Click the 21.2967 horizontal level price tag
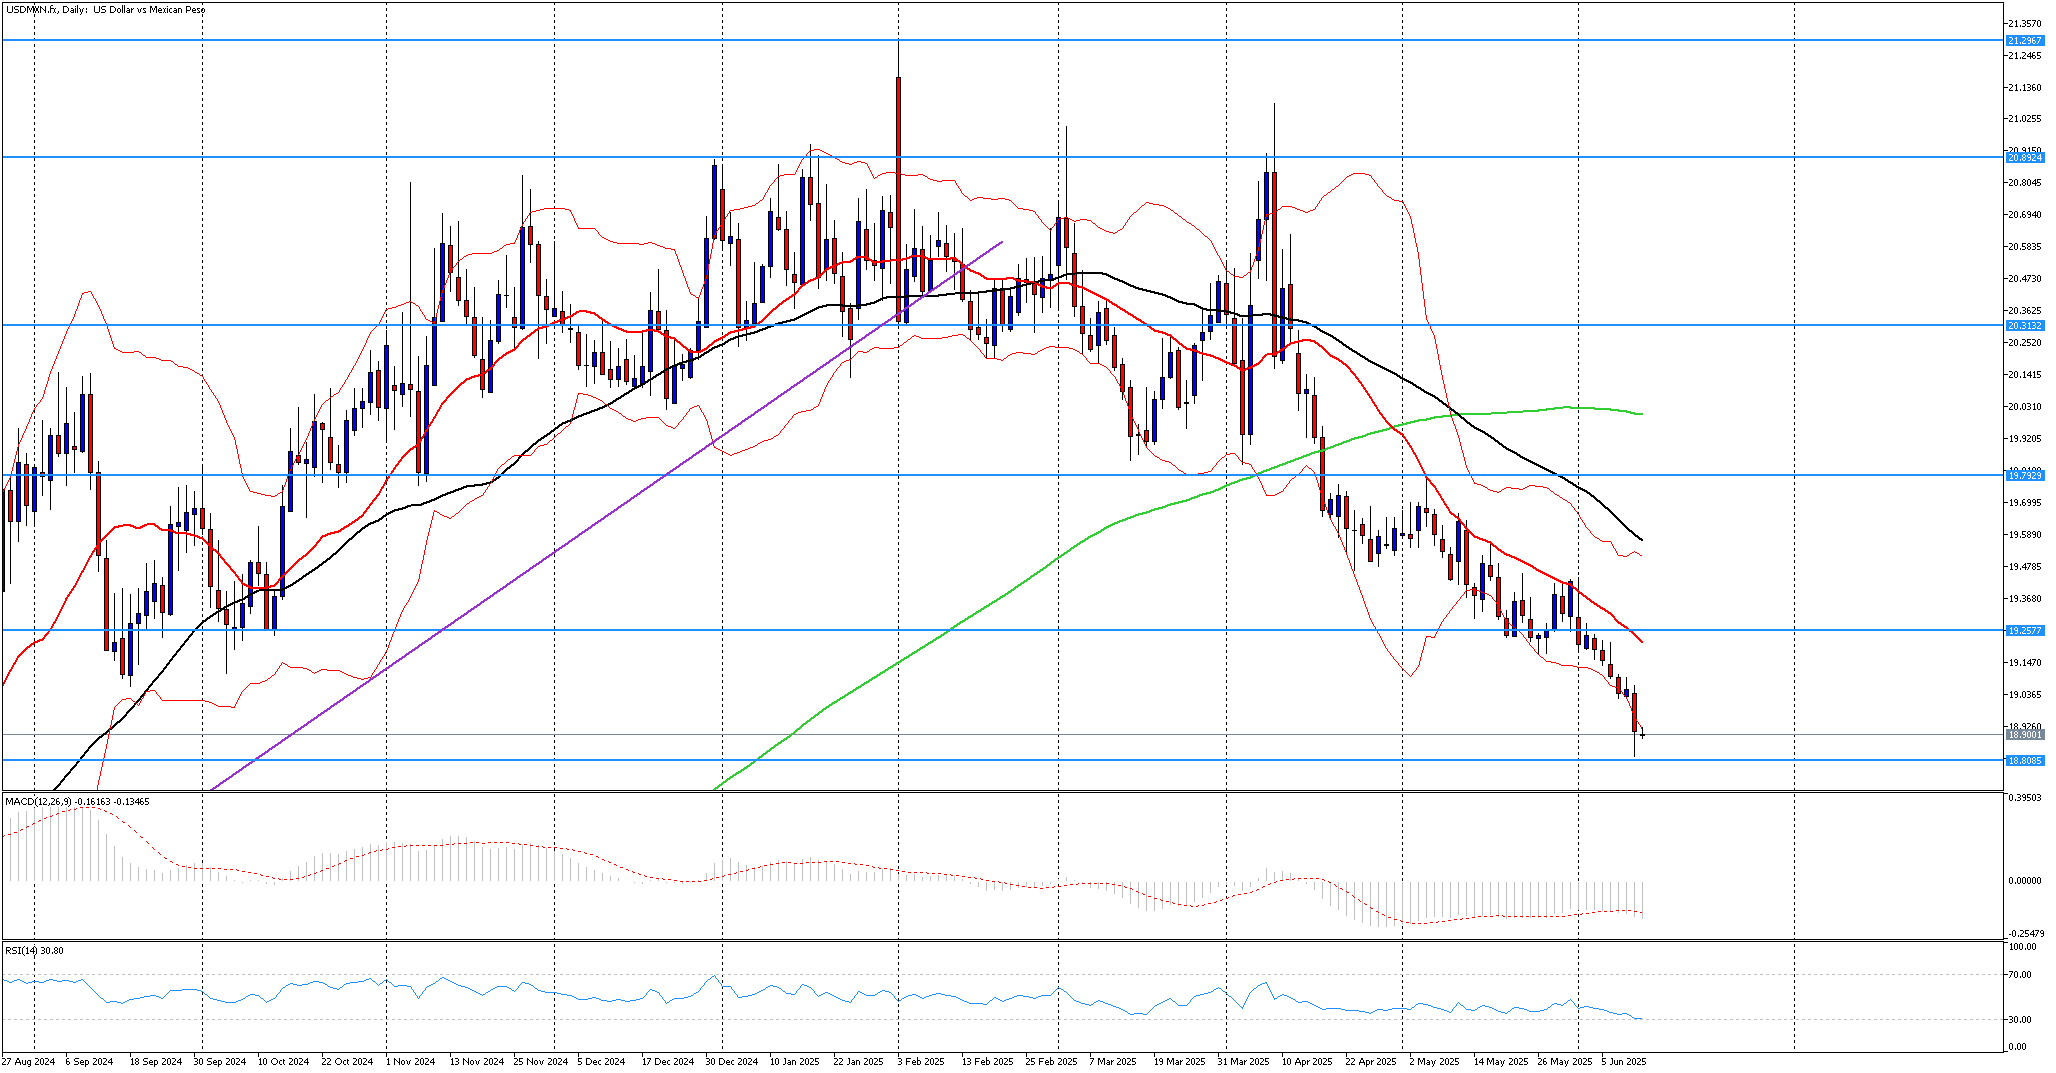 [2025, 40]
